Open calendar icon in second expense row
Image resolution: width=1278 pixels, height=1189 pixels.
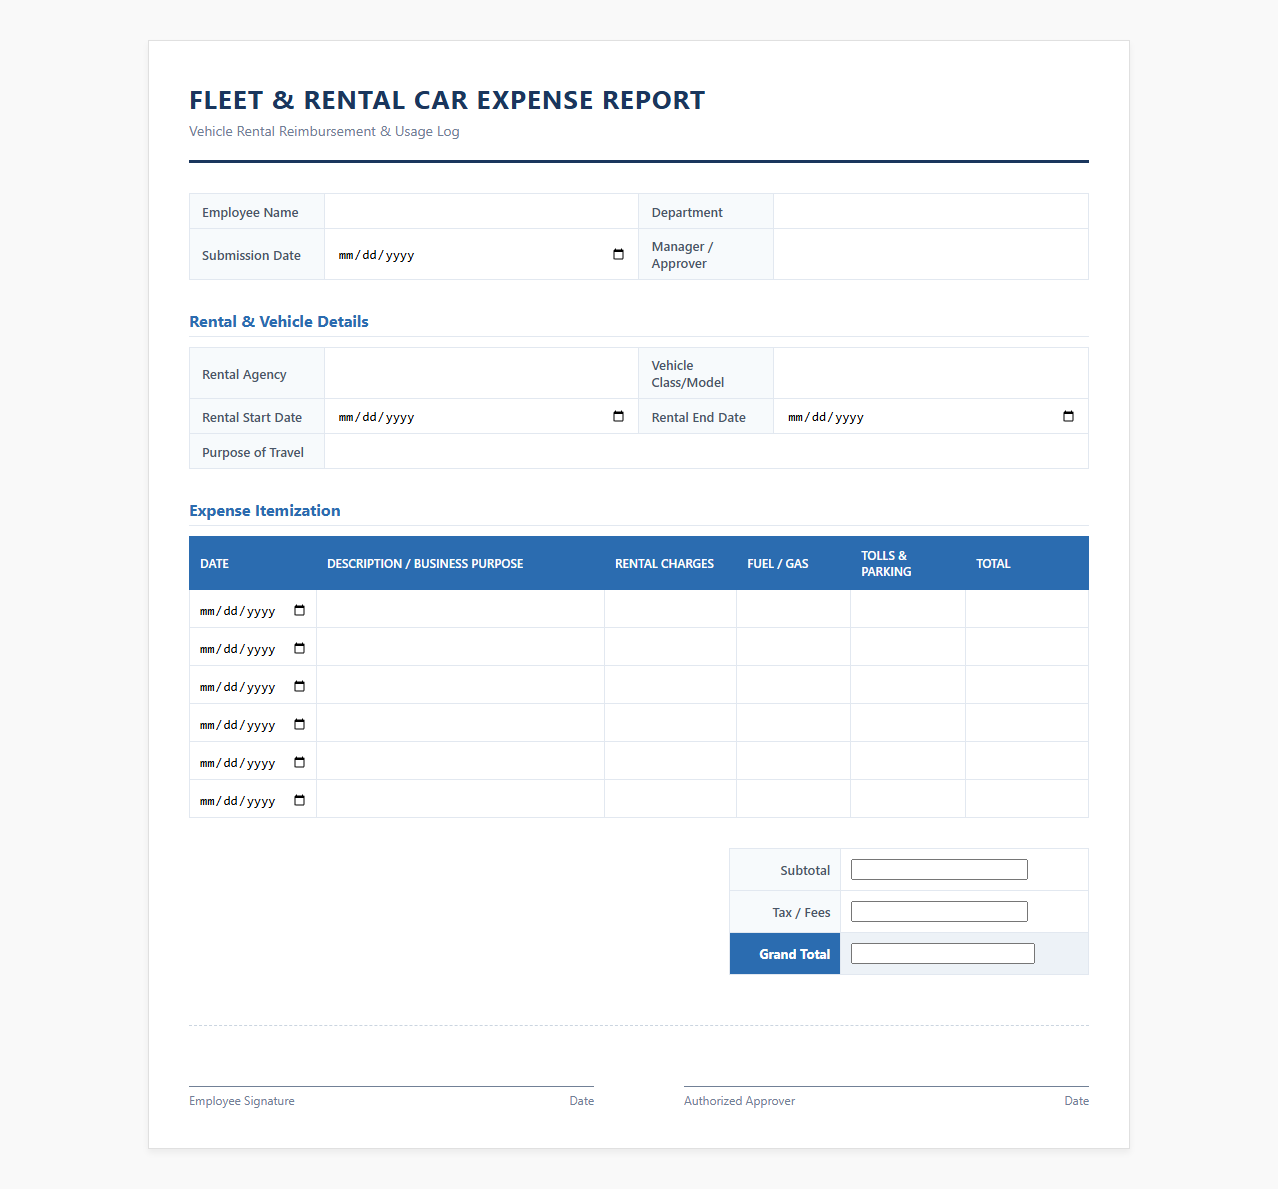click(299, 649)
